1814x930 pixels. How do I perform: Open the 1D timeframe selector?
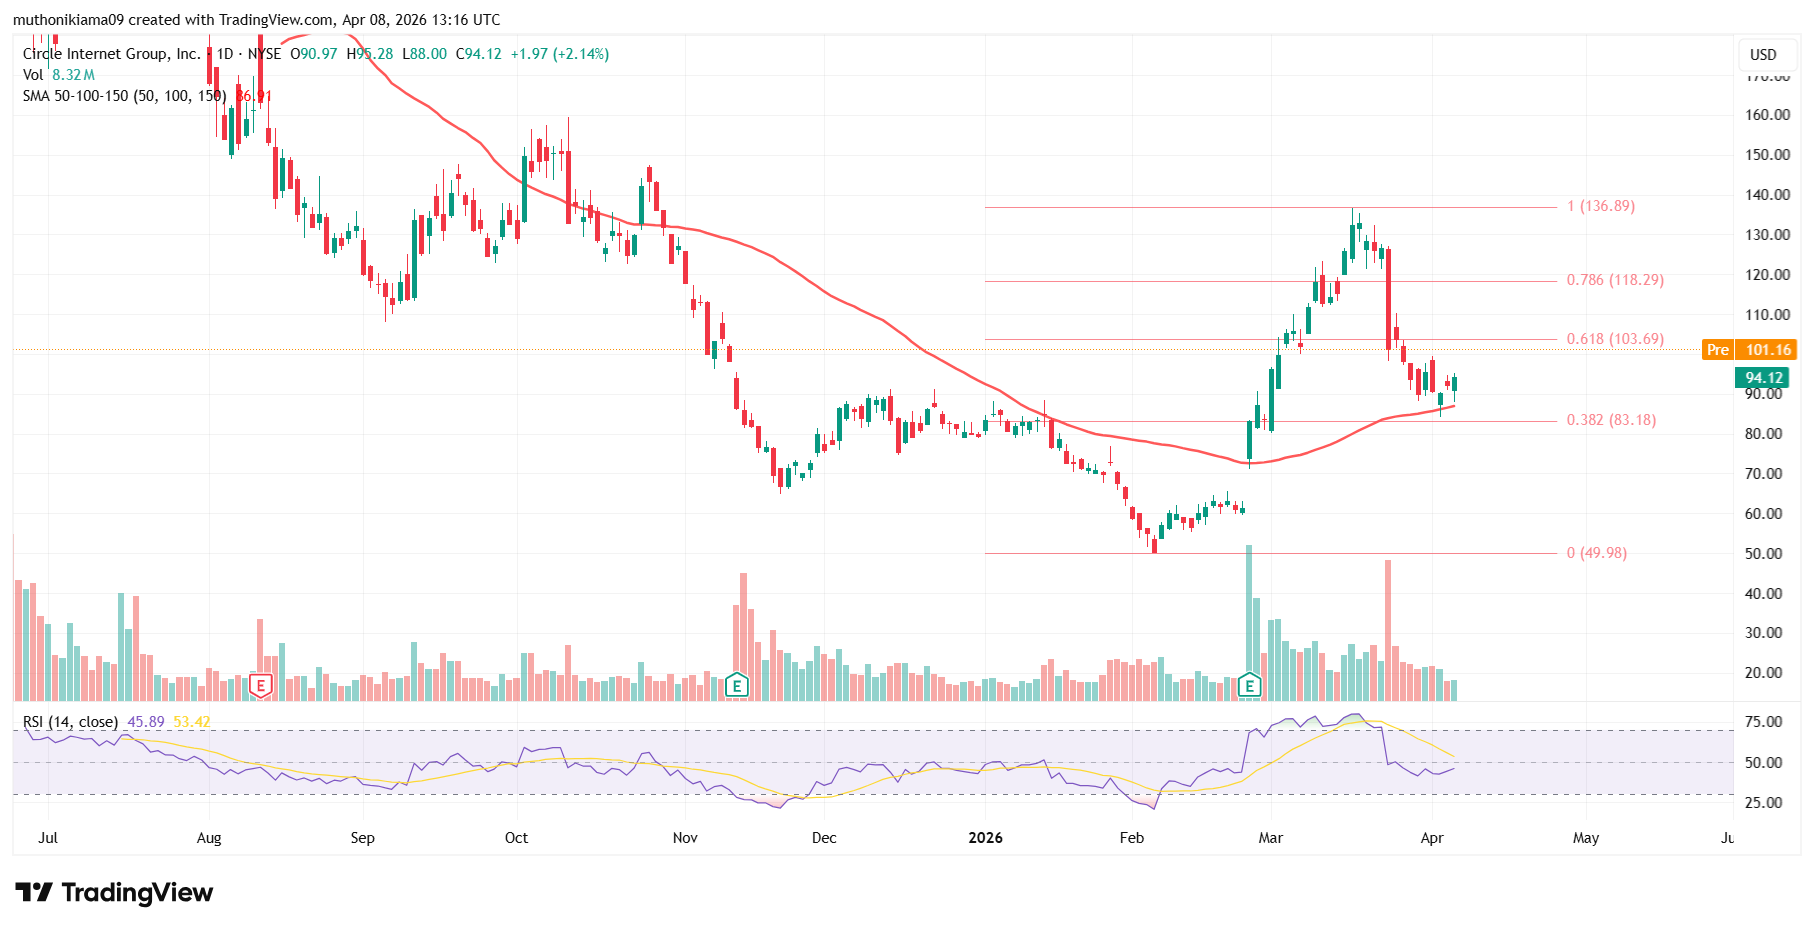tap(223, 55)
